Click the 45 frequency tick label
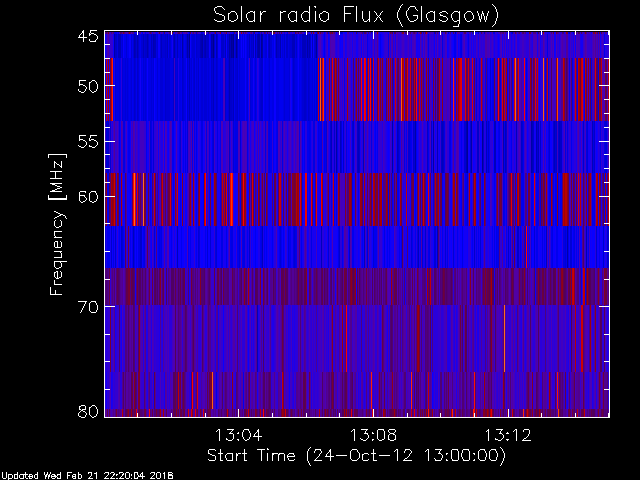640x480 pixels. (88, 36)
